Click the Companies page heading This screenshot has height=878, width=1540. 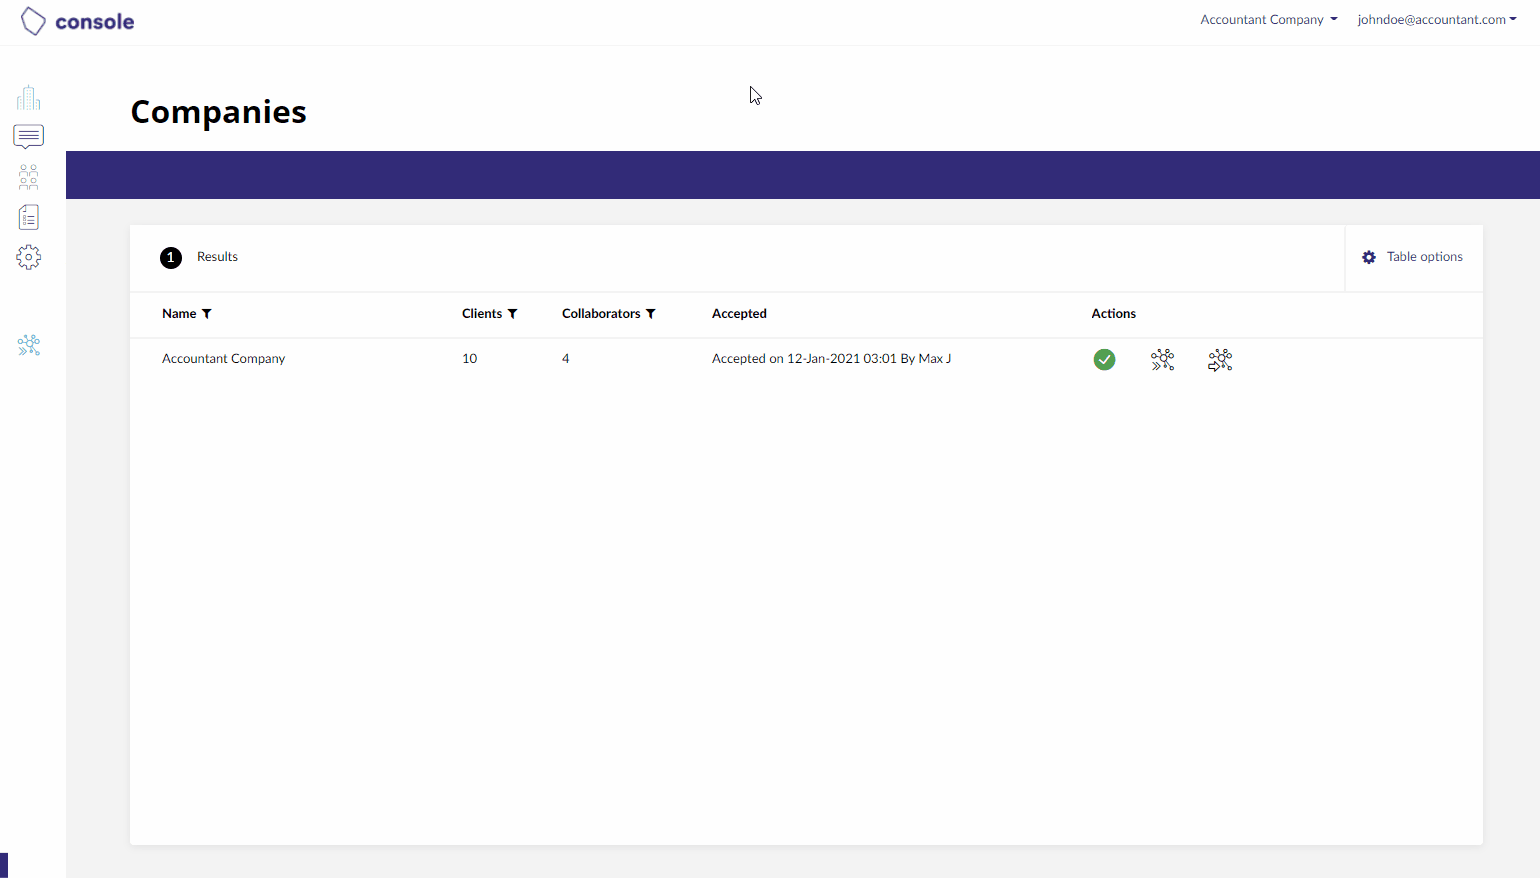pos(218,112)
